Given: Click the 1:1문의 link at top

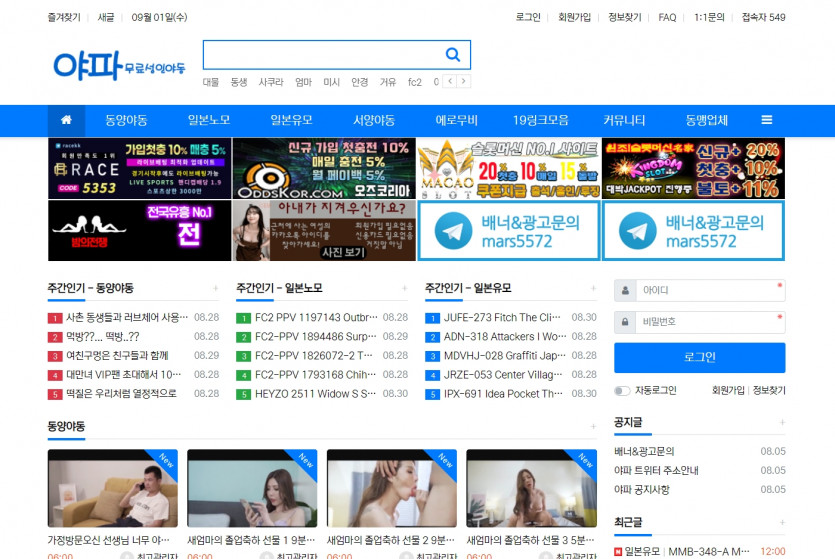Looking at the screenshot, I should point(708,17).
